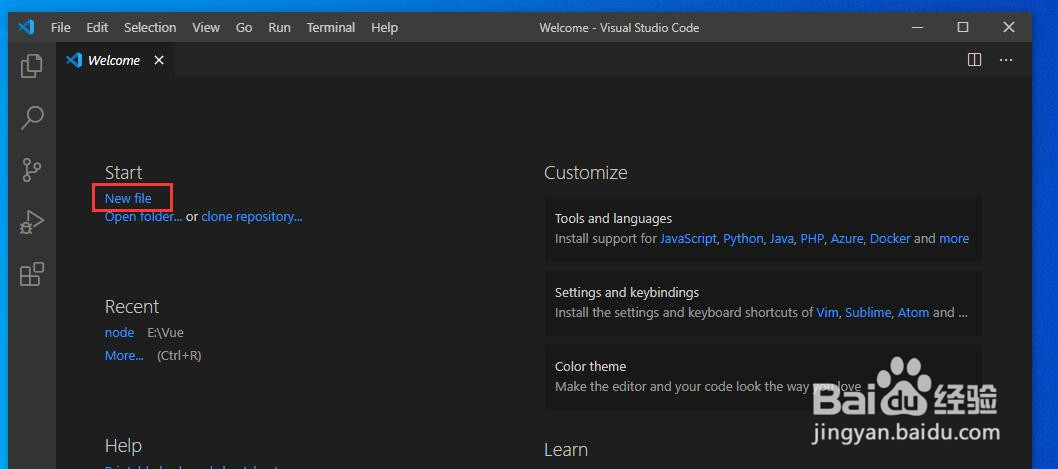Image resolution: width=1058 pixels, height=469 pixels.
Task: Close the Visual Studio Code window
Action: pyautogui.click(x=1009, y=28)
